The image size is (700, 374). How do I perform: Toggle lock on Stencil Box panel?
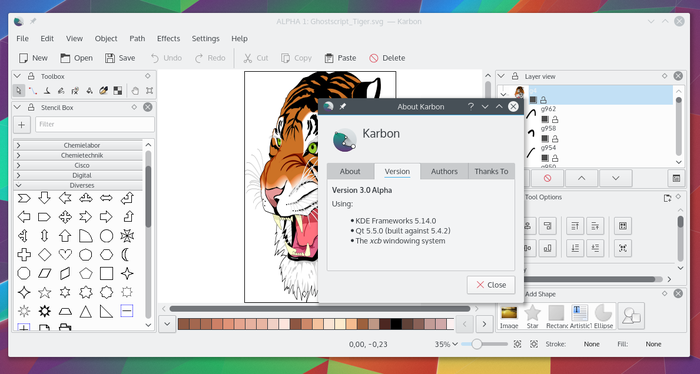pos(31,107)
